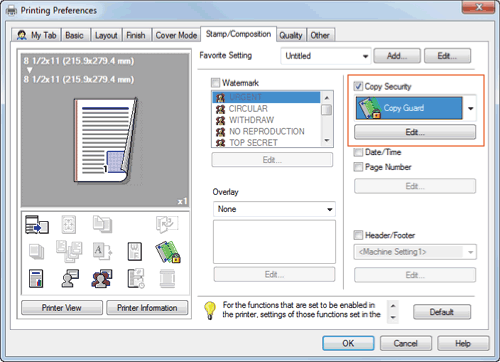Click the Cancel button
The height and width of the screenshot is (362, 500).
pyautogui.click(x=406, y=343)
